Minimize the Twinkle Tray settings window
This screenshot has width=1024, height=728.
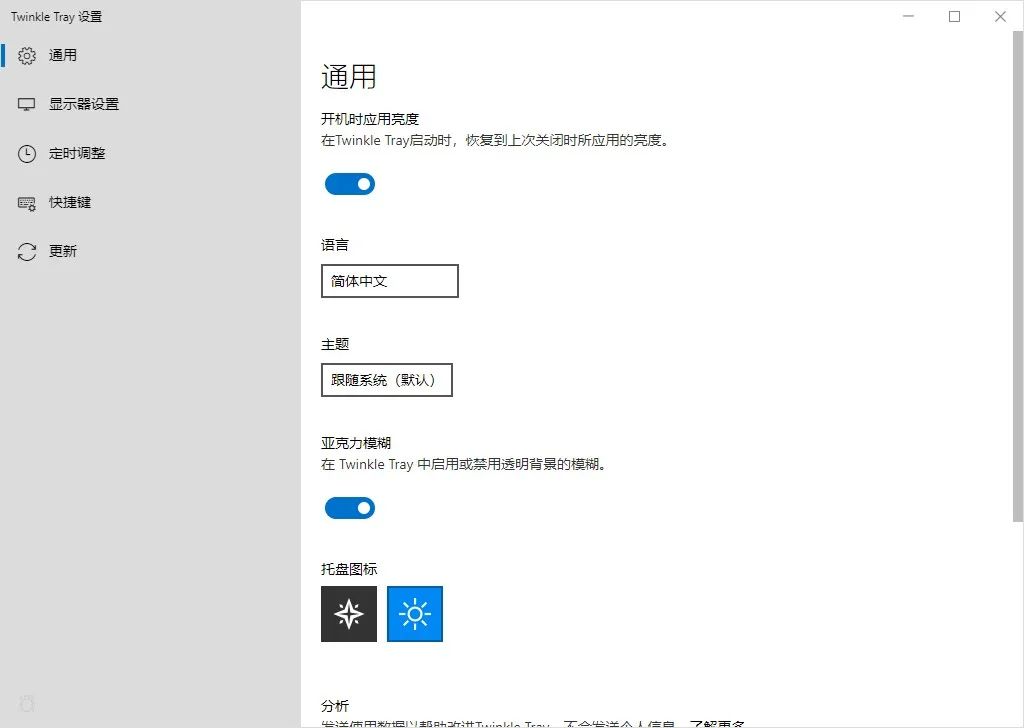(907, 17)
